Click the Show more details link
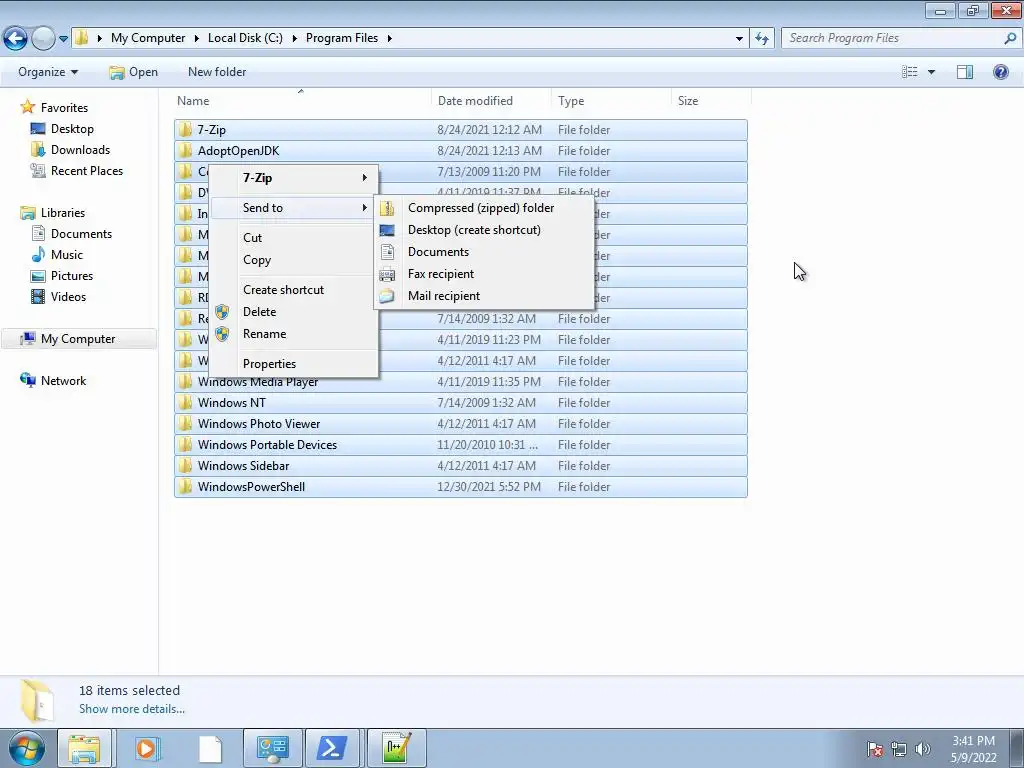 tap(132, 709)
